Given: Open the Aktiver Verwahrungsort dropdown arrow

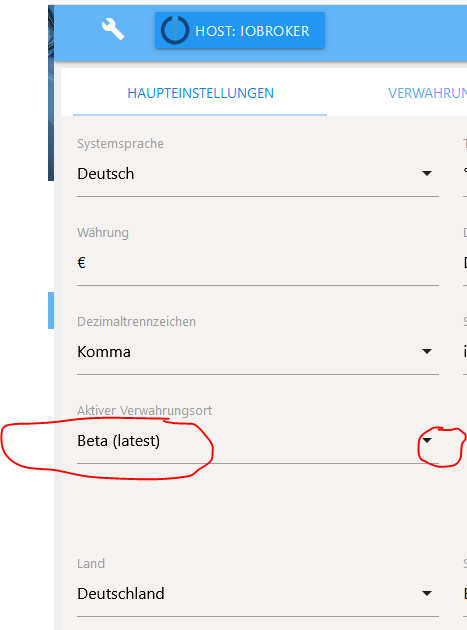Looking at the screenshot, I should [x=427, y=440].
